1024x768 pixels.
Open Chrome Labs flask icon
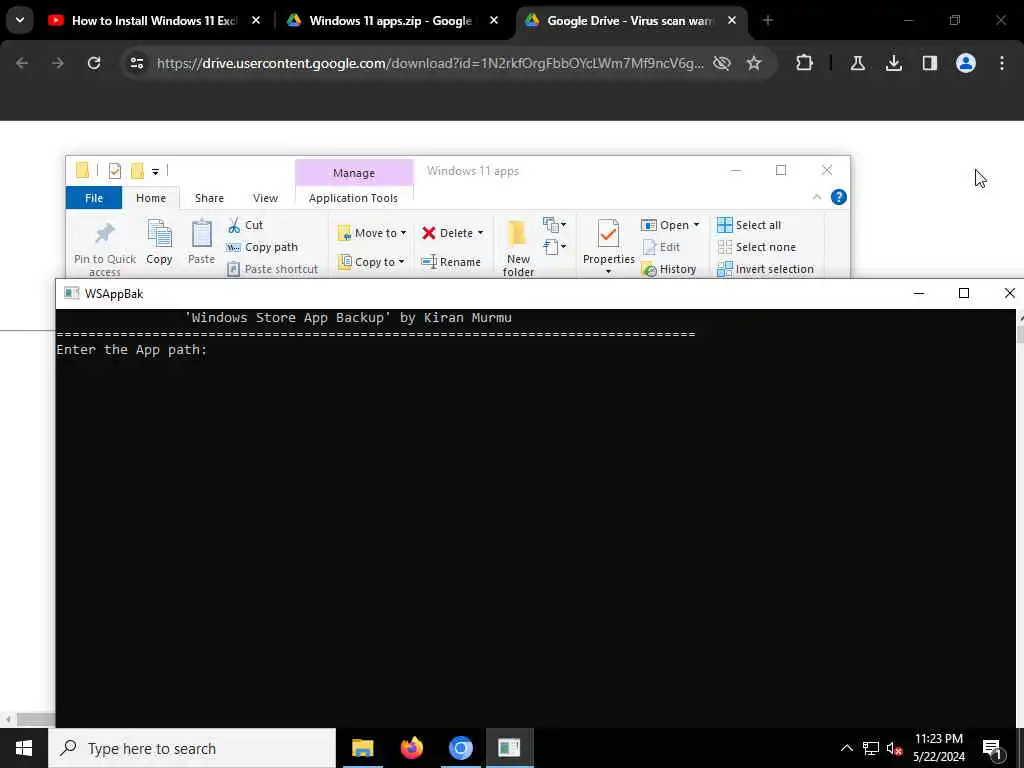(857, 63)
